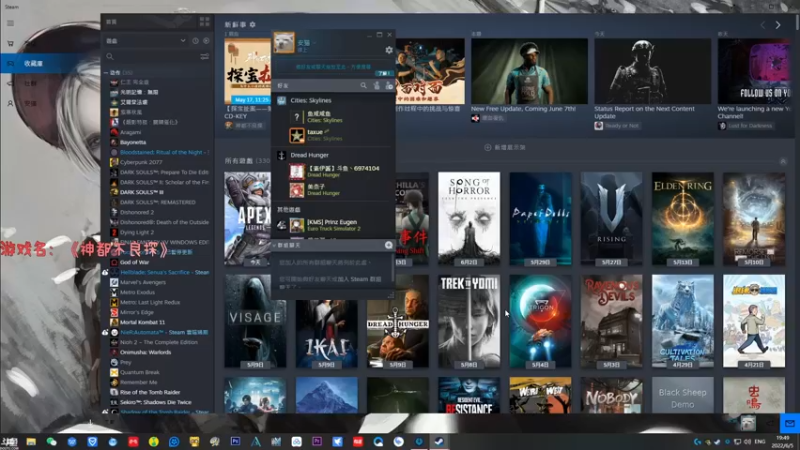Select Aragami in the library list
The height and width of the screenshot is (450, 800).
tap(130, 132)
